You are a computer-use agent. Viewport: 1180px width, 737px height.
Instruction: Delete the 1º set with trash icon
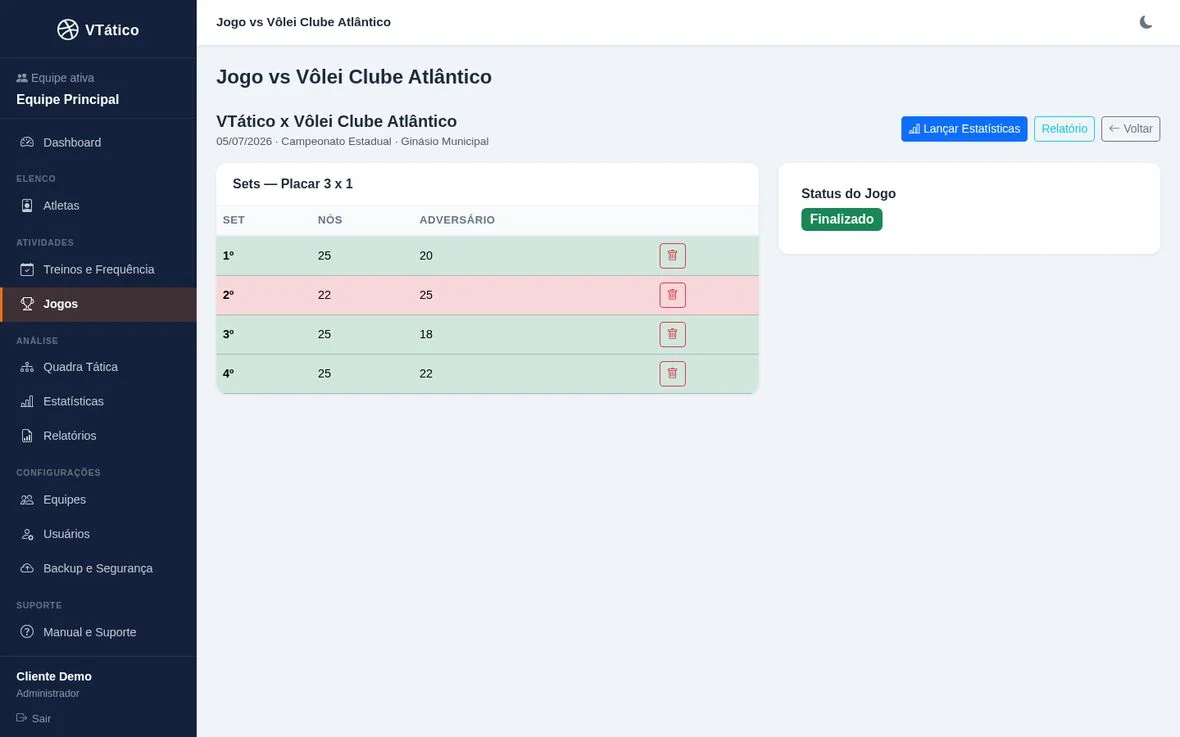click(x=672, y=256)
